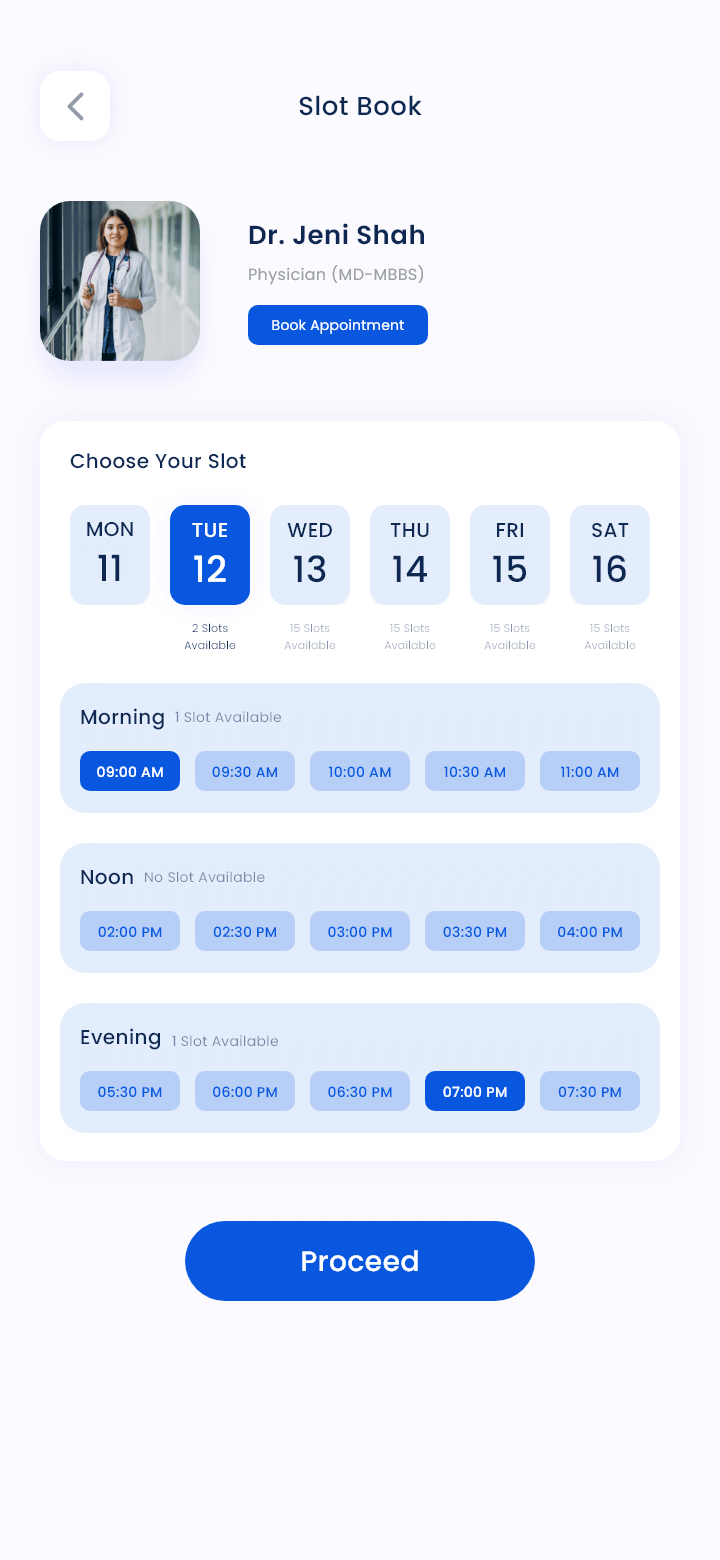The width and height of the screenshot is (720, 1560).
Task: Open Dr. Jeni Shah's profile photo
Action: [x=120, y=281]
